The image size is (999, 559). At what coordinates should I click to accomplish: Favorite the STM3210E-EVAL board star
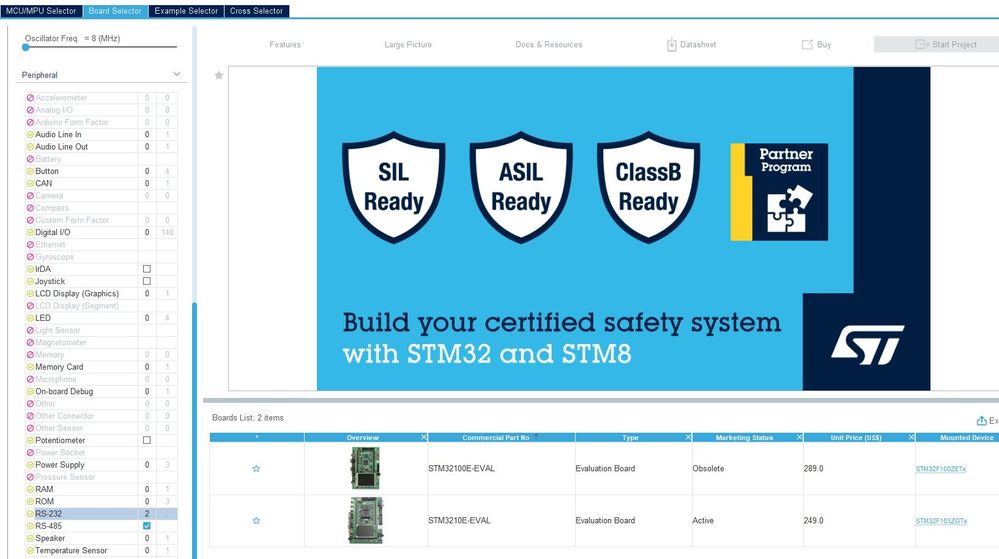click(256, 521)
